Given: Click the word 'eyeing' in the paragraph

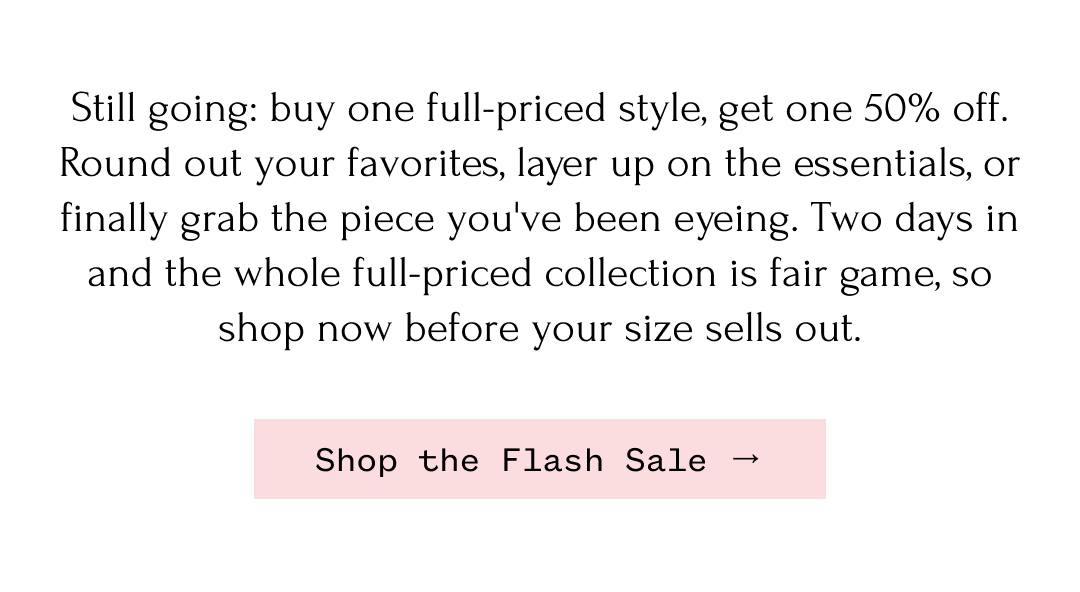Looking at the screenshot, I should click(731, 221).
